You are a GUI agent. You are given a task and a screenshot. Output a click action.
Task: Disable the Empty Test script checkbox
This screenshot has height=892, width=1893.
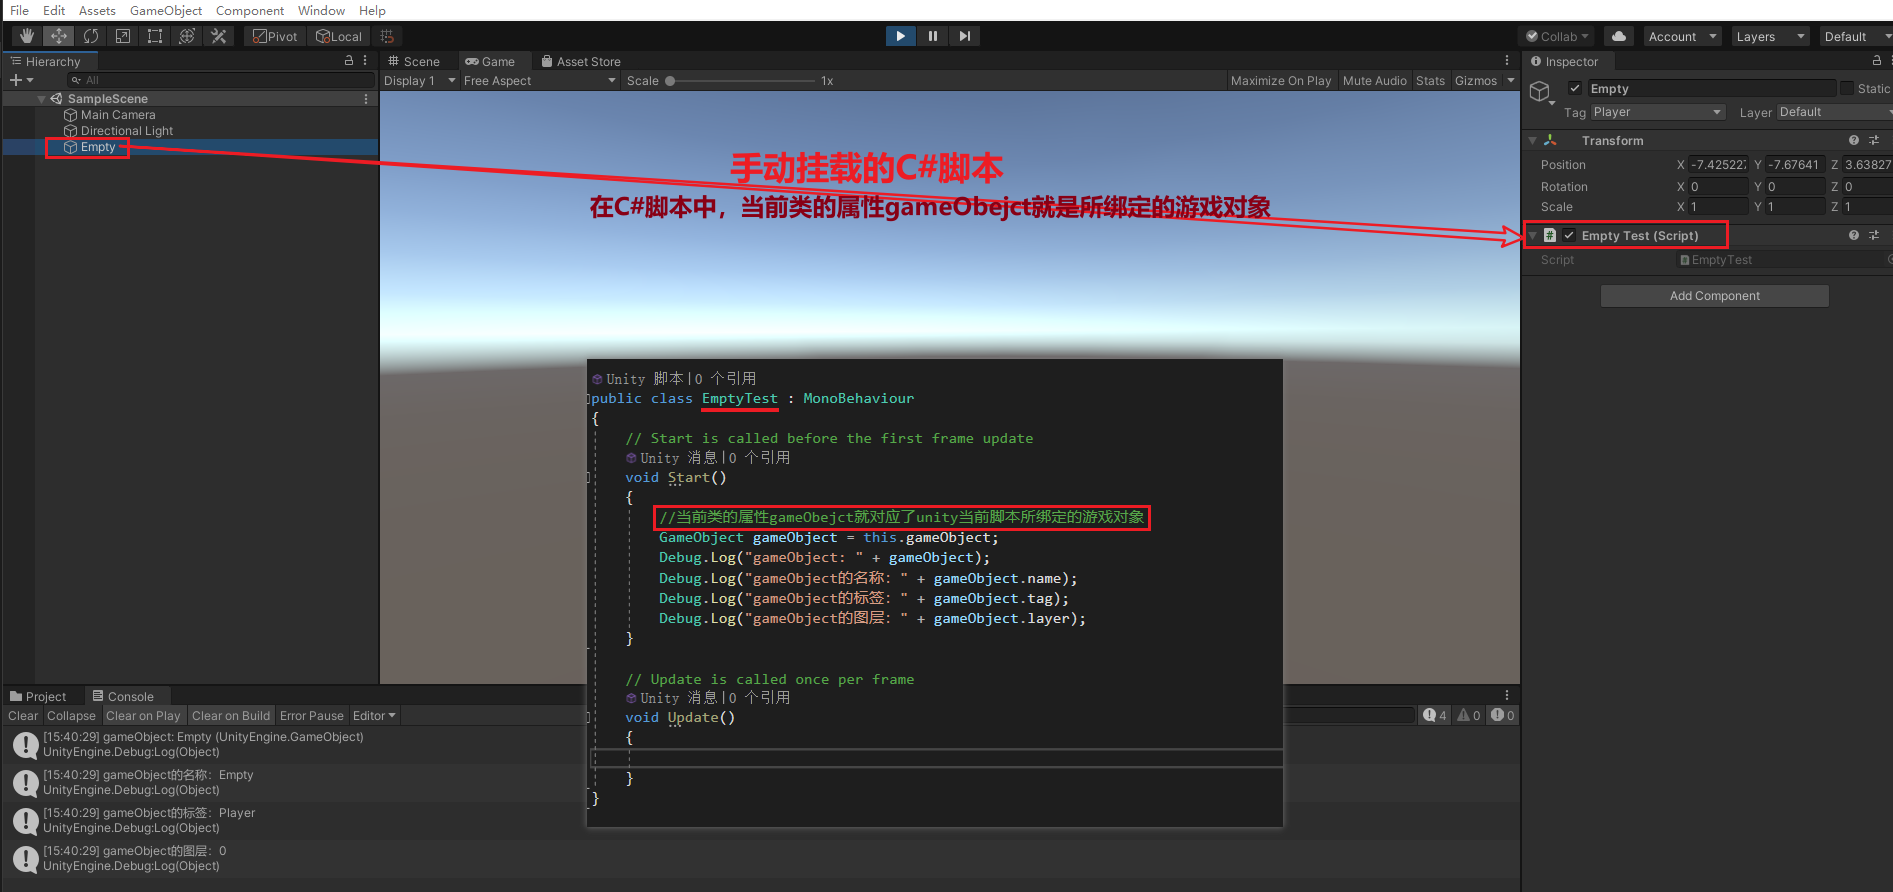(1569, 236)
